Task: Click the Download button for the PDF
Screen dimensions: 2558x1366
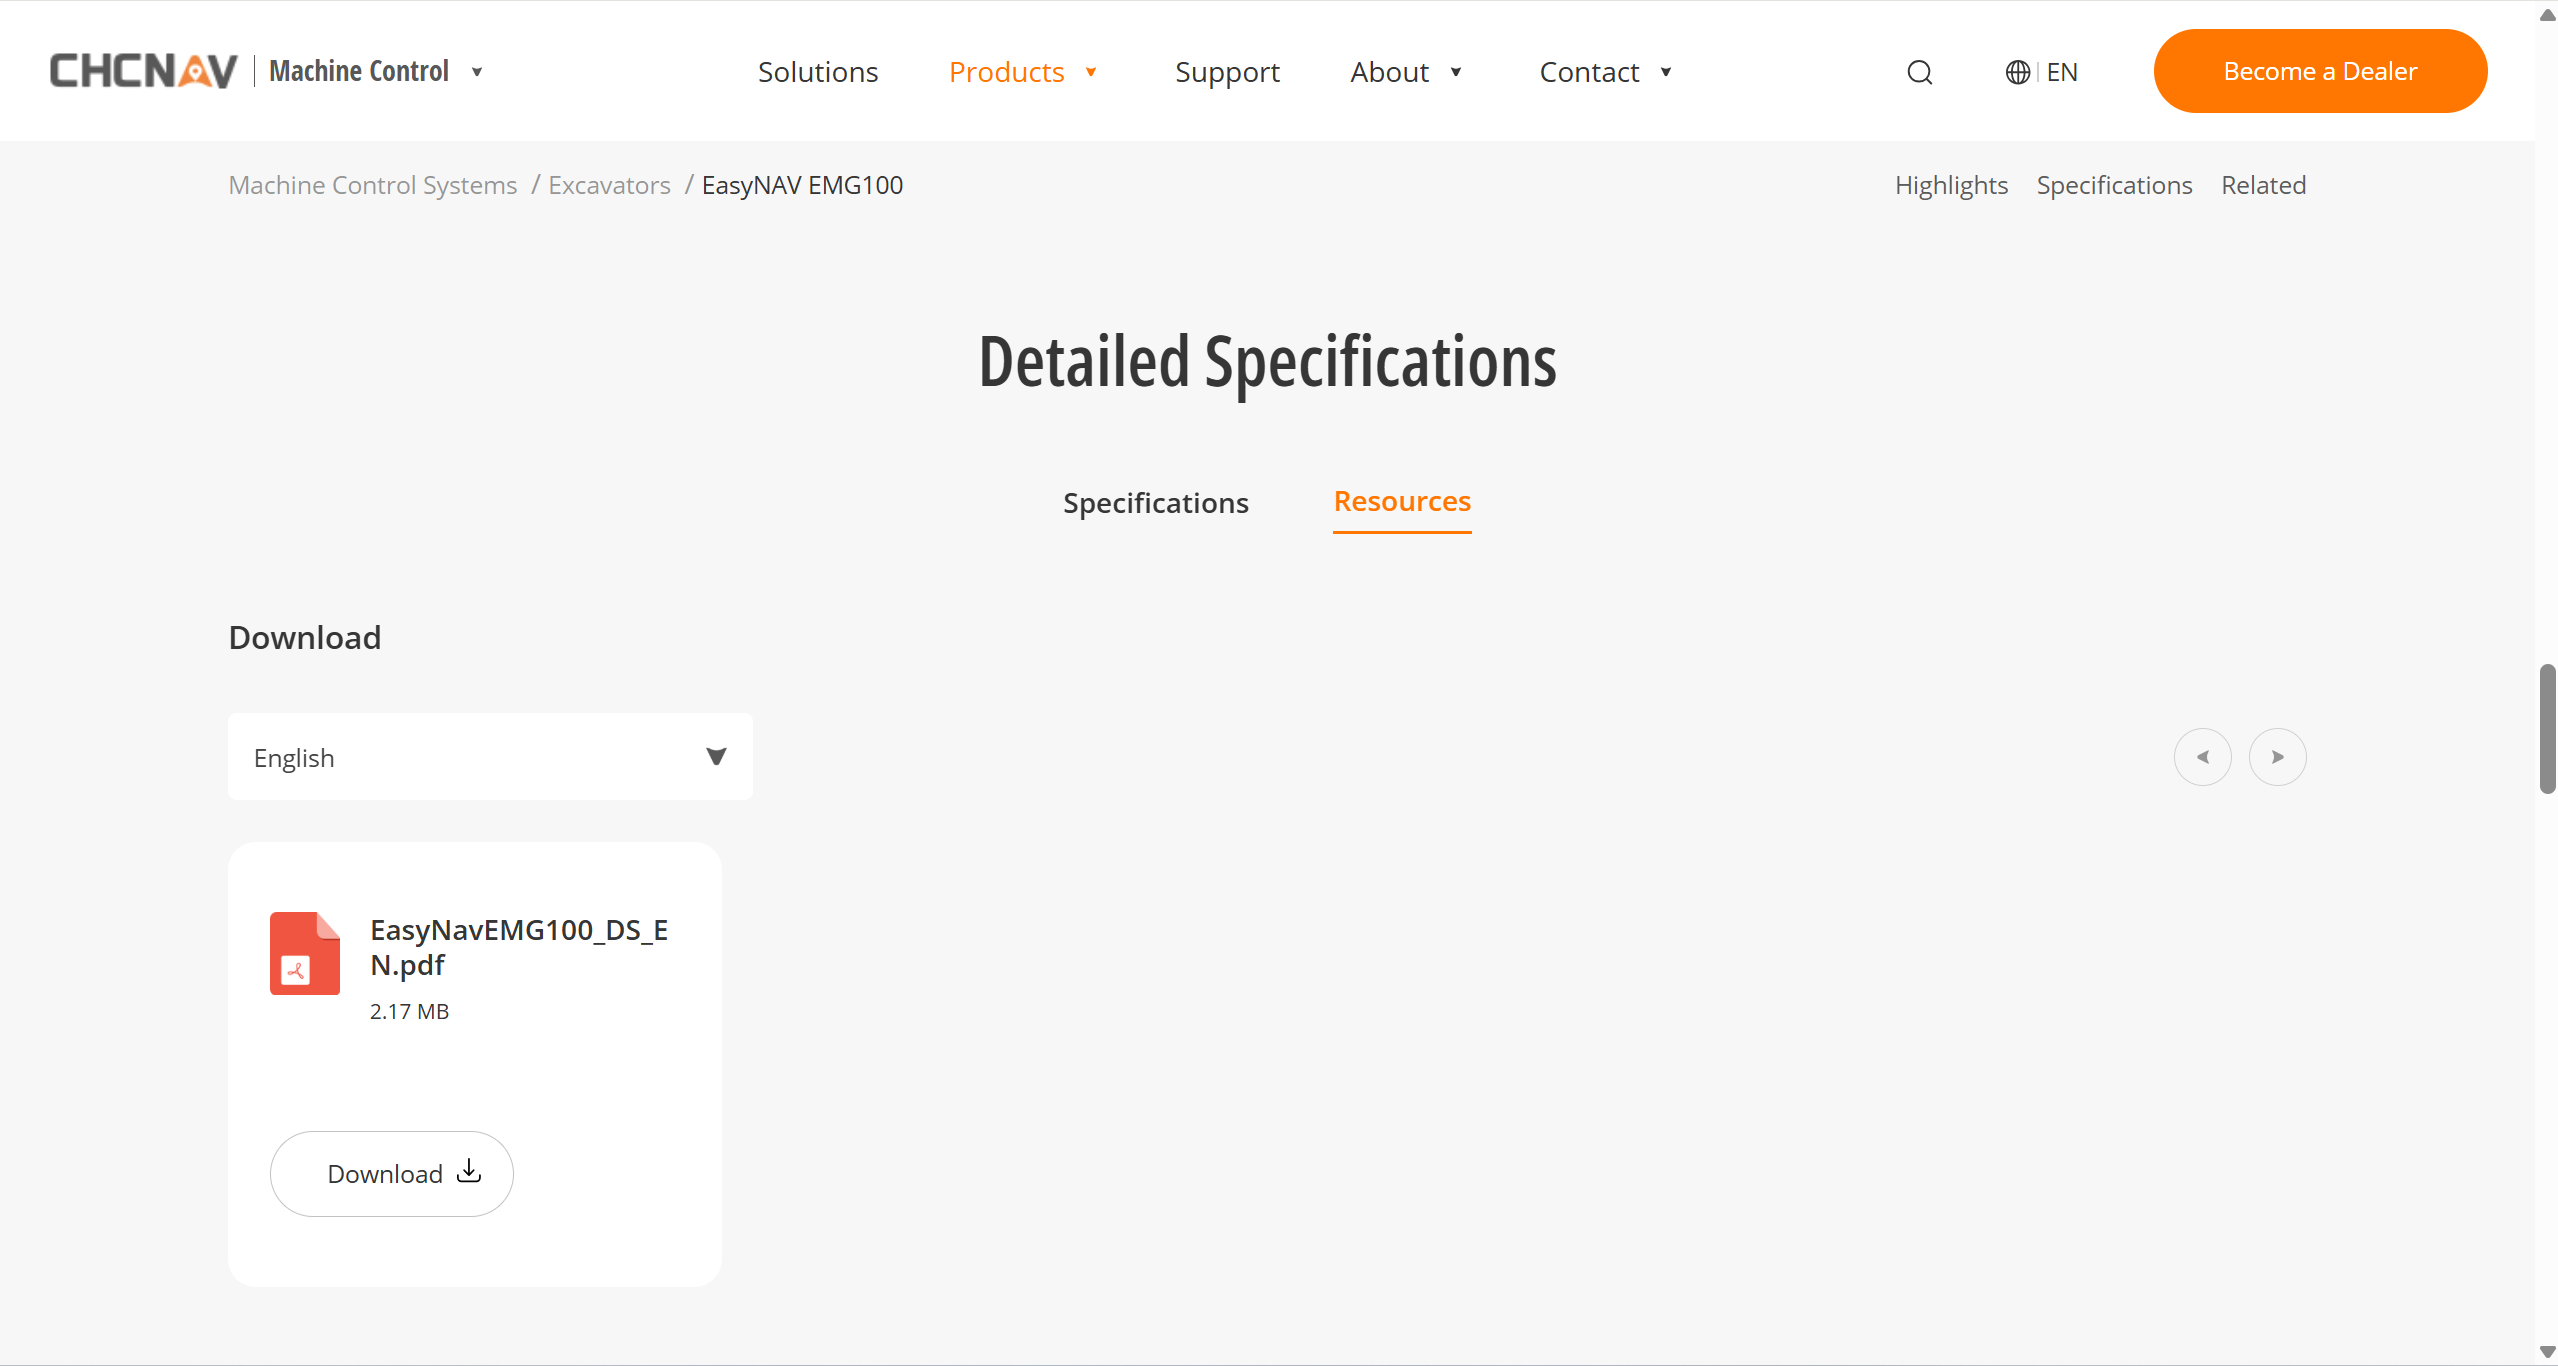Action: pyautogui.click(x=392, y=1174)
